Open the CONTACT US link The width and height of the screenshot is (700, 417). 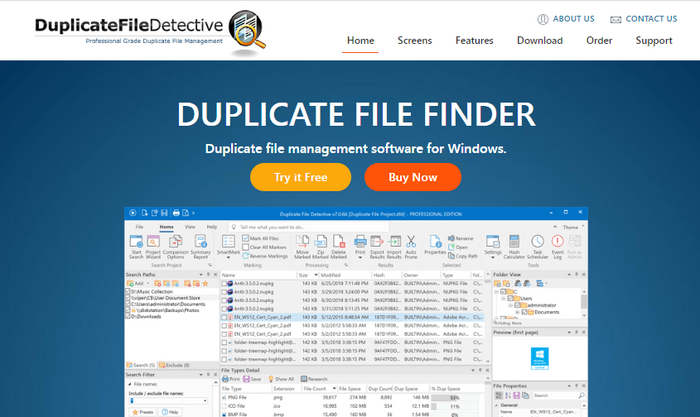[644, 19]
